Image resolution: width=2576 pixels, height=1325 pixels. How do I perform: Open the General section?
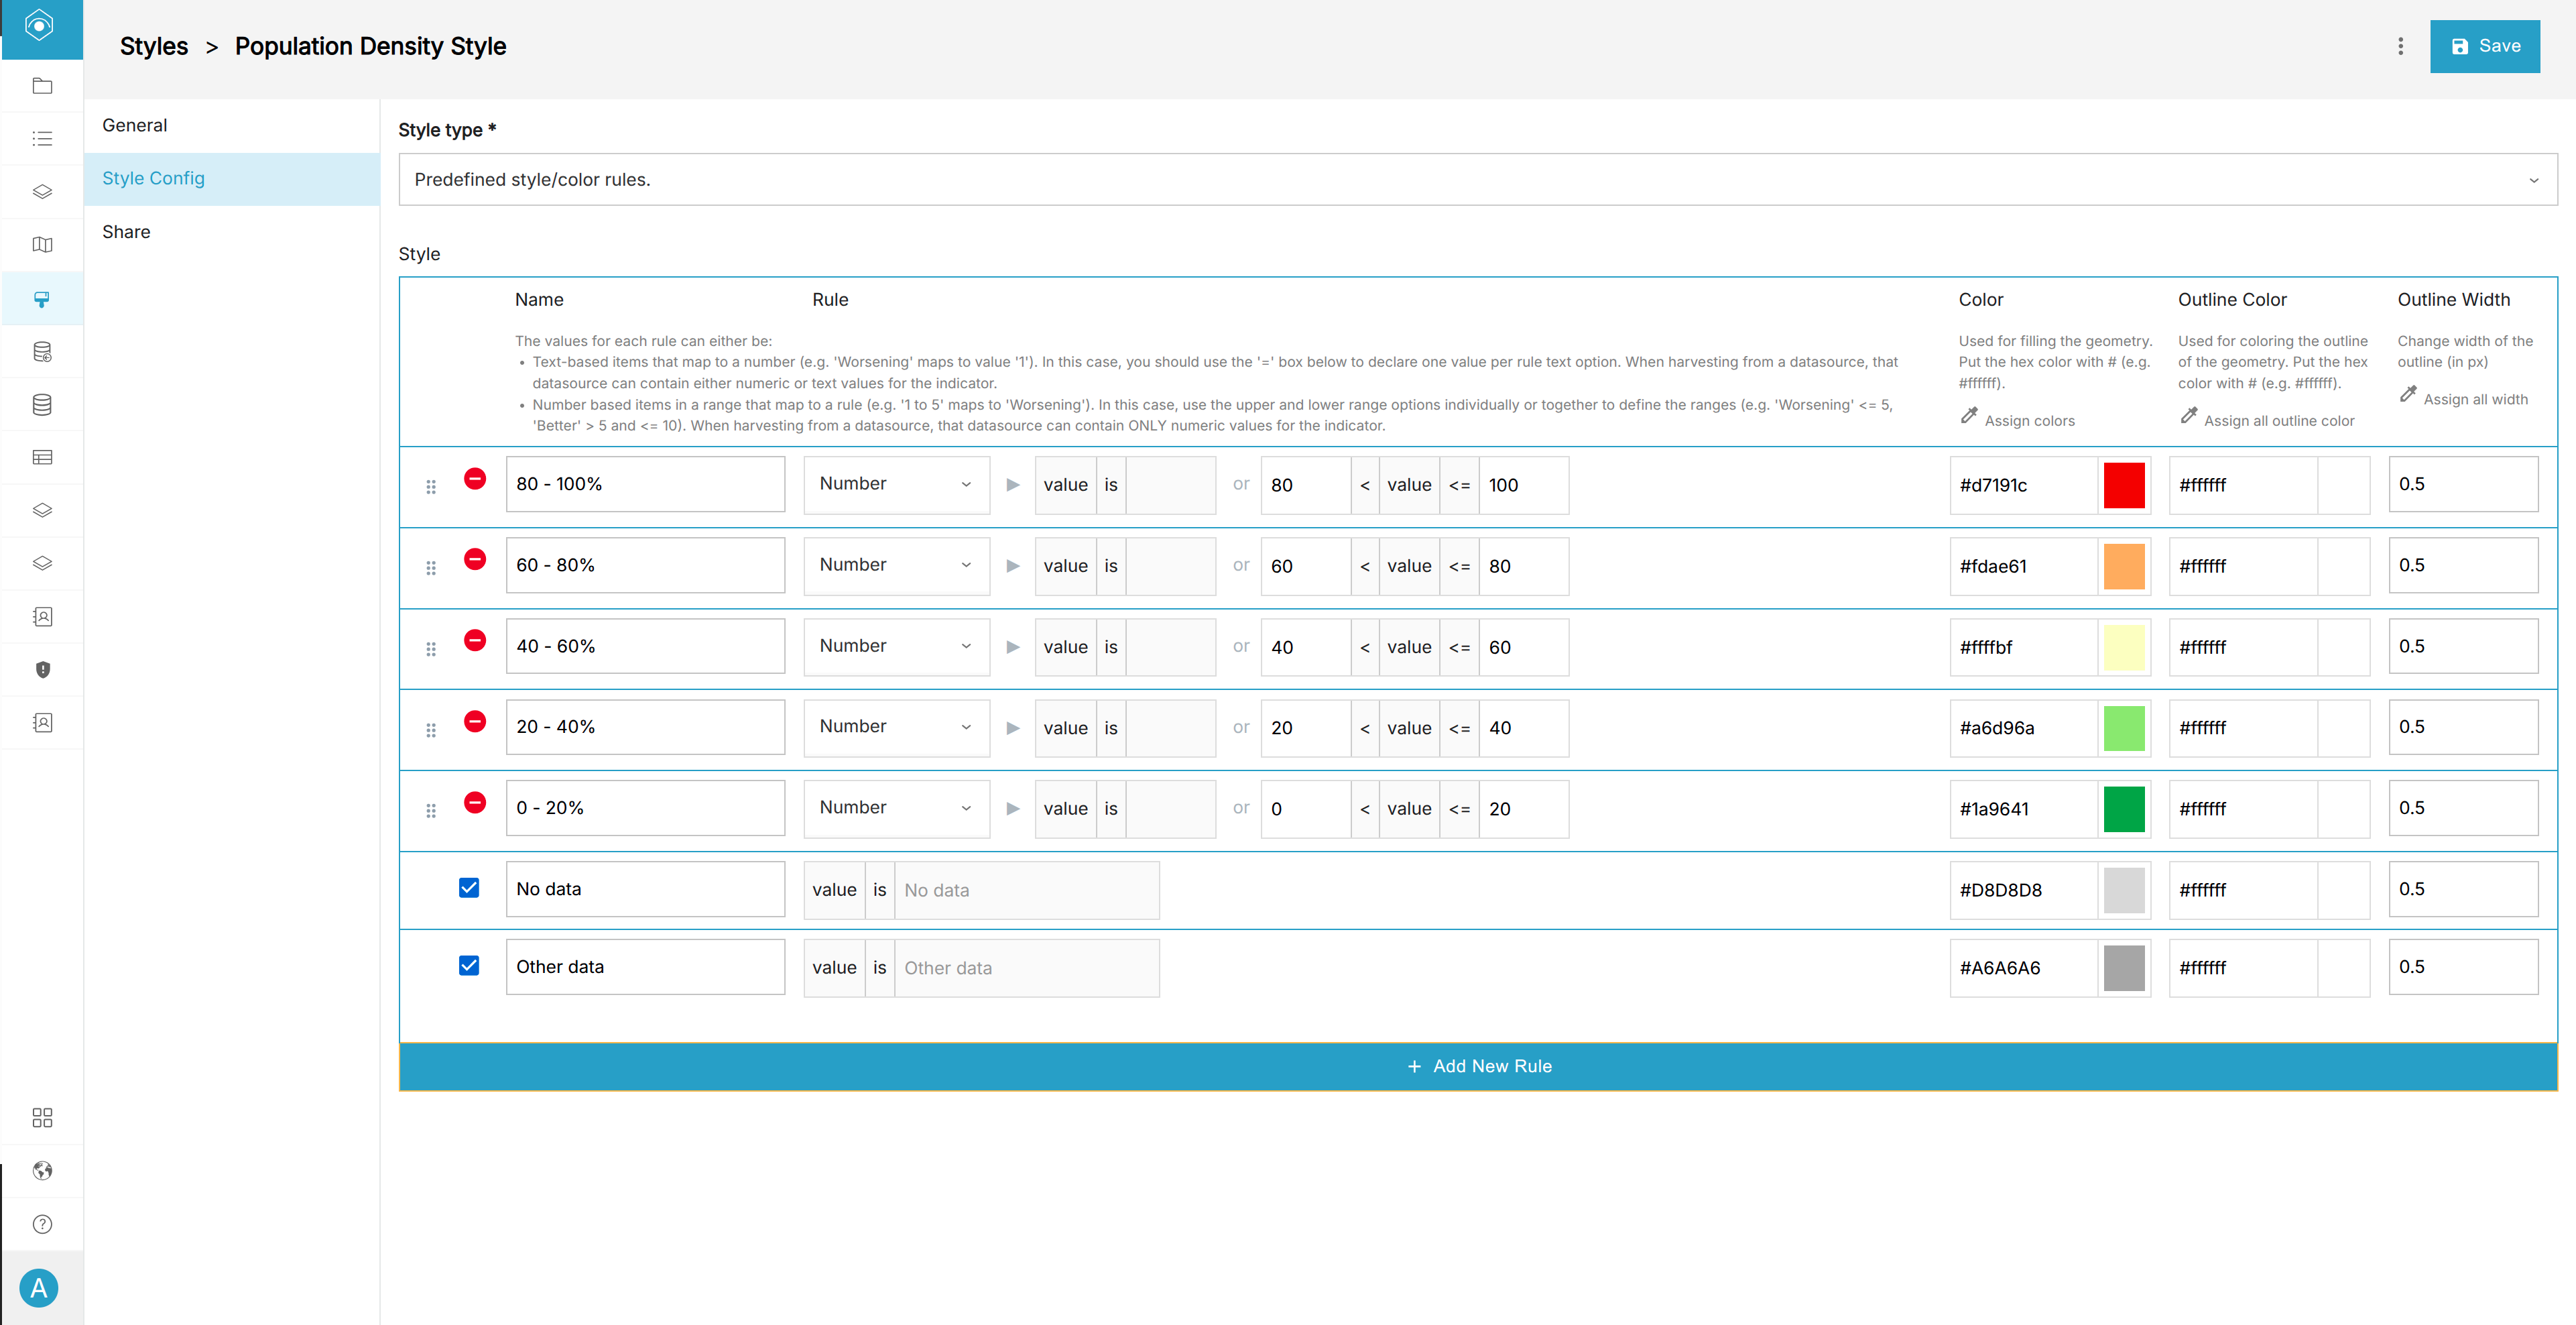tap(232, 125)
